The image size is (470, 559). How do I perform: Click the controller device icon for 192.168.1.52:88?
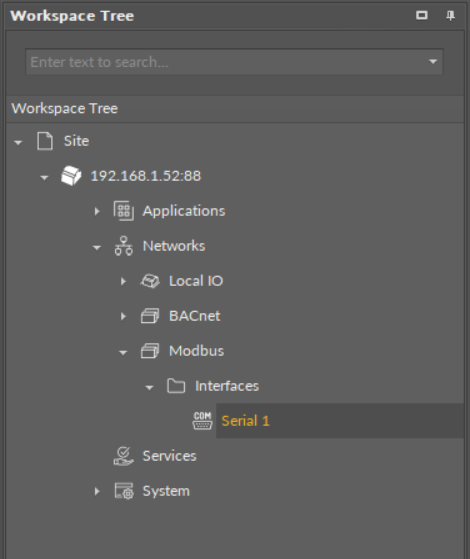tap(71, 176)
